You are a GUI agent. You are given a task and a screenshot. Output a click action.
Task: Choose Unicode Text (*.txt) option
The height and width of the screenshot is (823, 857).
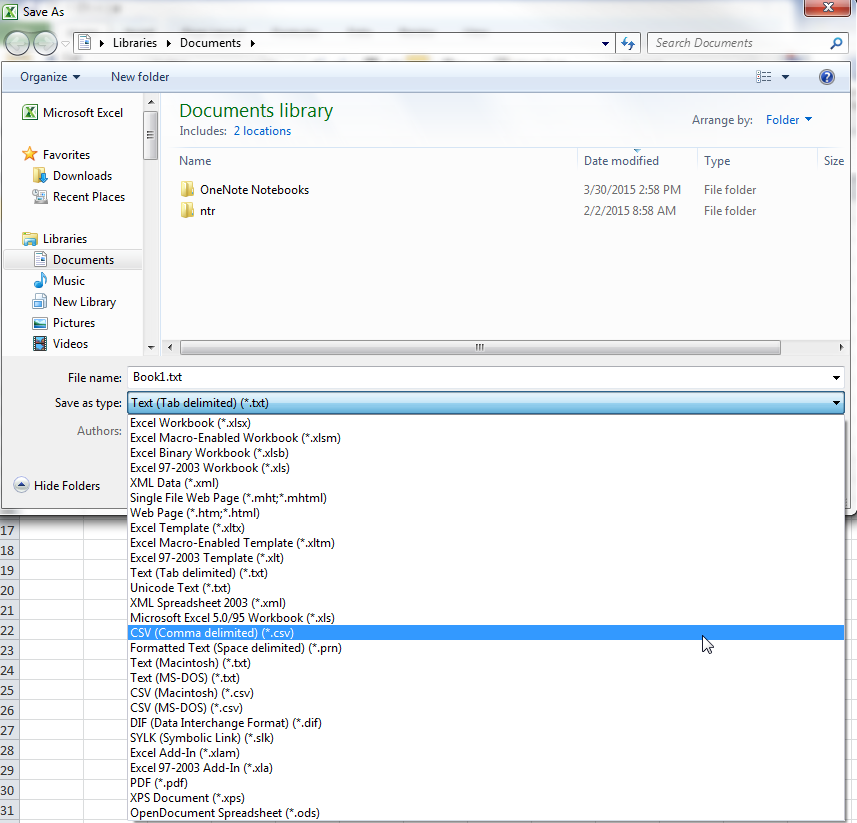click(486, 588)
